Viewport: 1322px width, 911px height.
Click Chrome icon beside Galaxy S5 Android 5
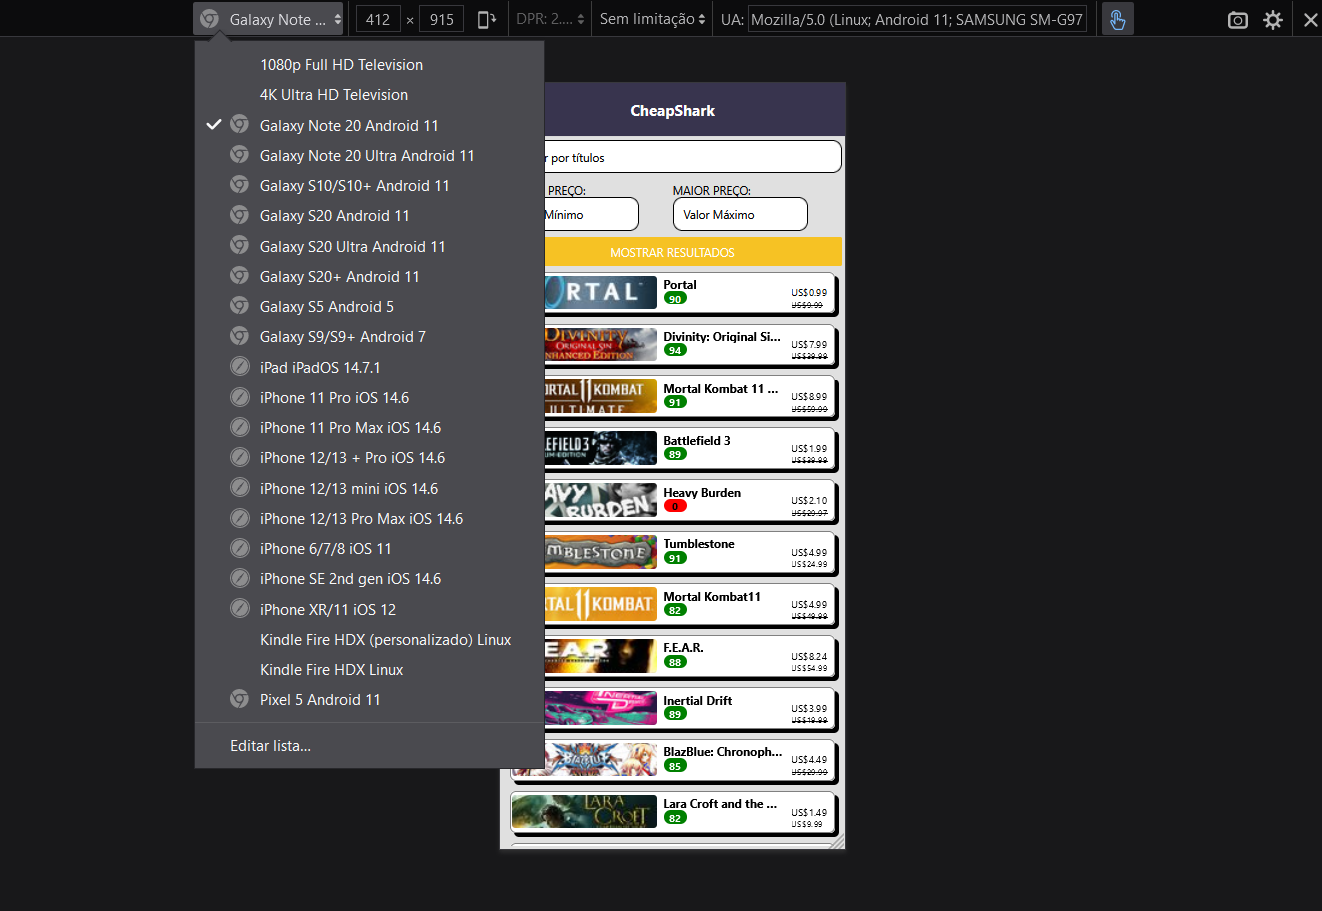(x=239, y=306)
